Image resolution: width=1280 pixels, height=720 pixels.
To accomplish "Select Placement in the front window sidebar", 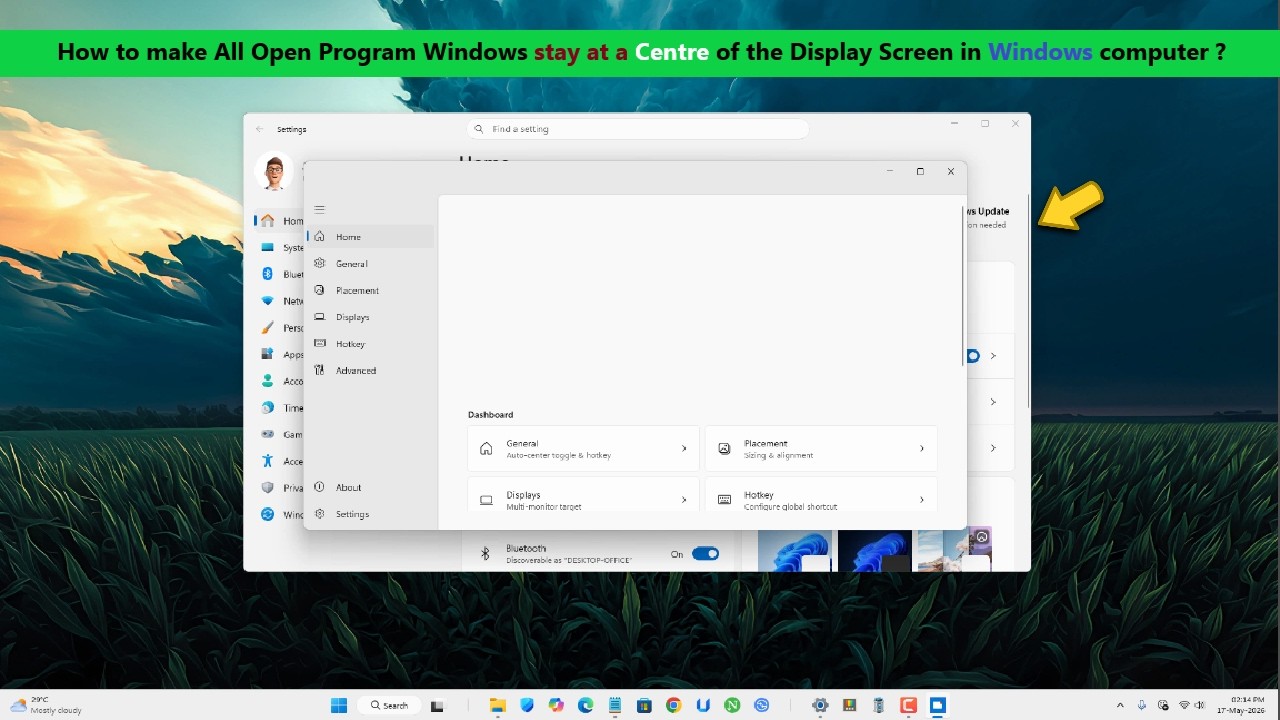I will point(370,291).
